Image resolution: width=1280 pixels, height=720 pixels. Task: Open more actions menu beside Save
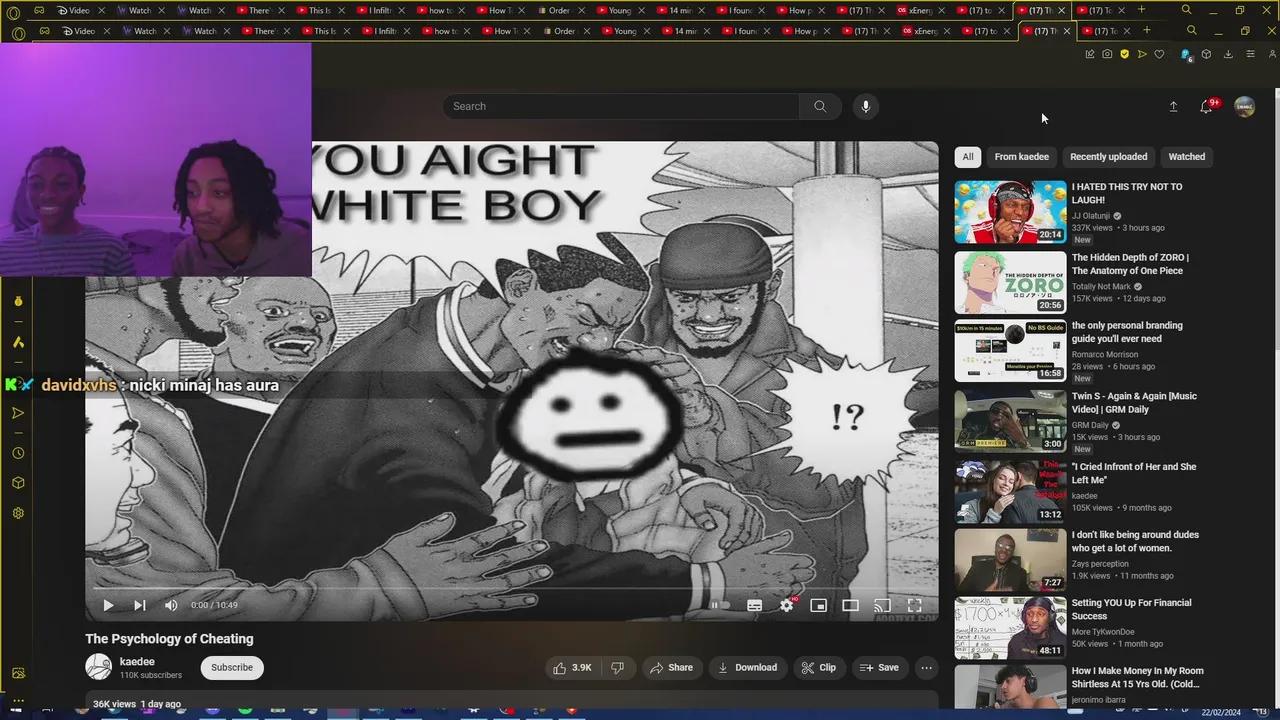click(927, 668)
